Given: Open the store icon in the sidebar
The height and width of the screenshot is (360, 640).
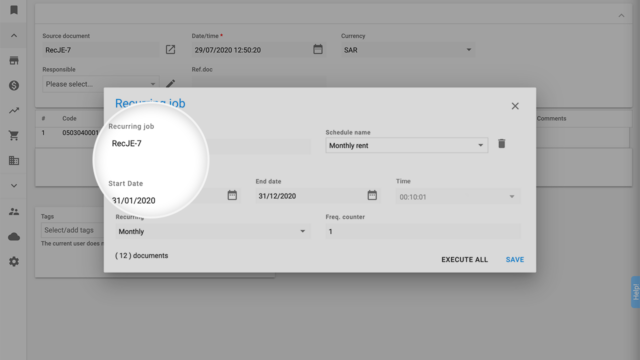Looking at the screenshot, I should [x=14, y=60].
